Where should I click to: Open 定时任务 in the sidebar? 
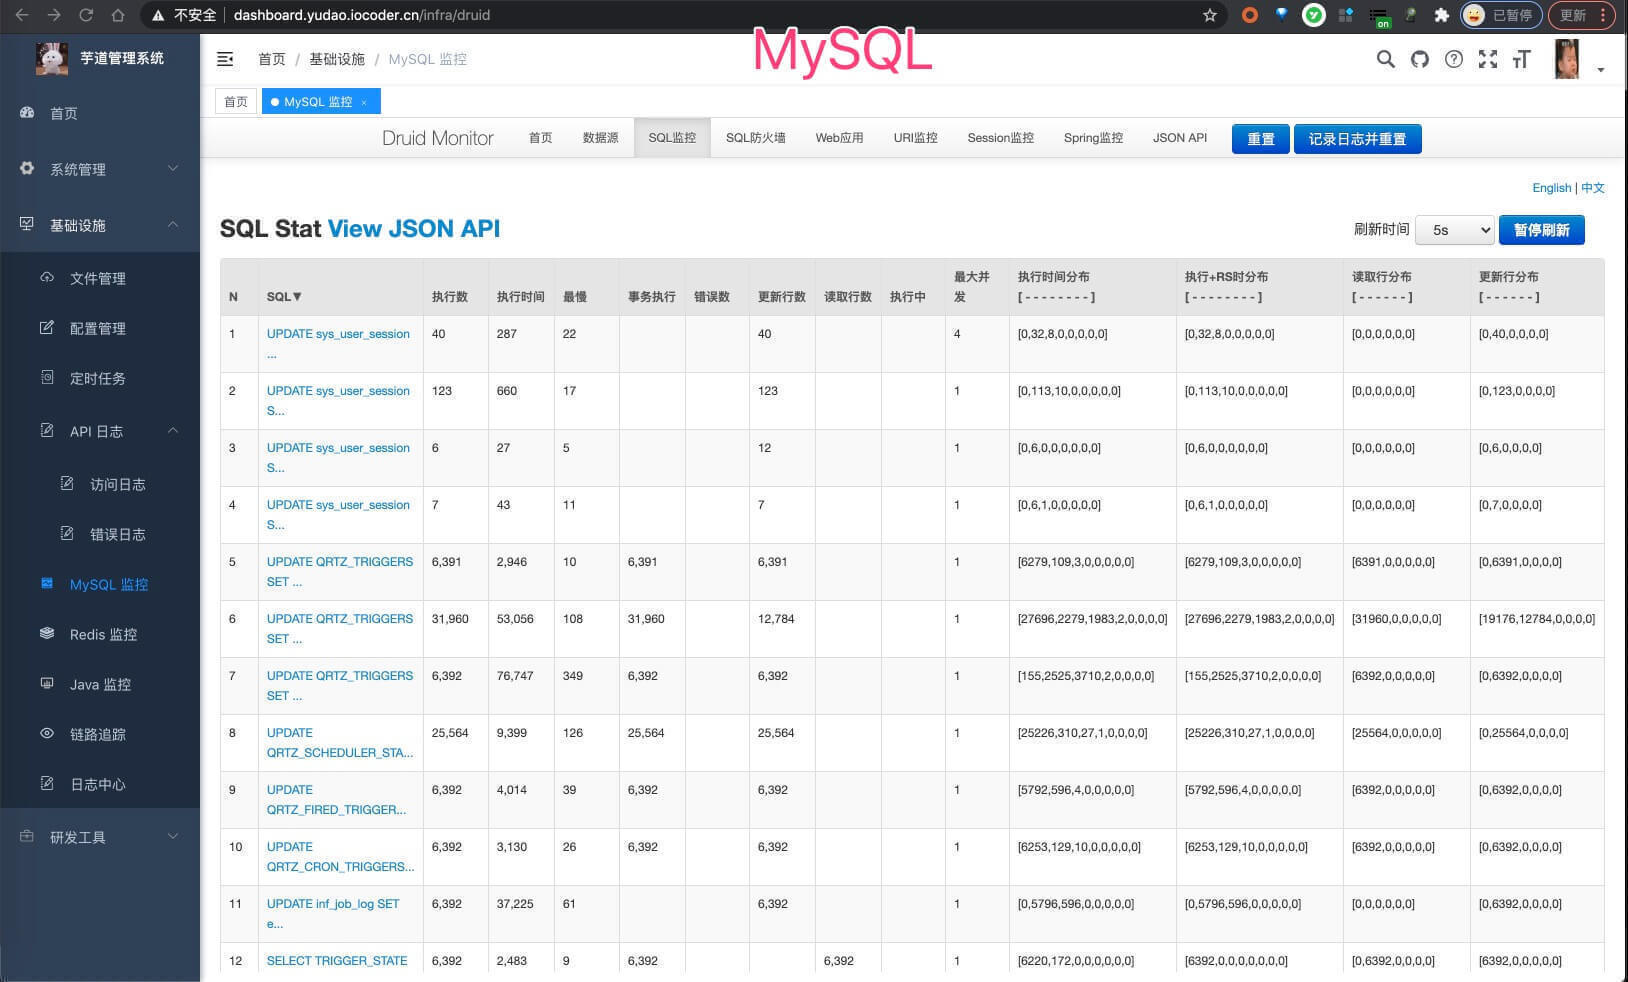96,378
